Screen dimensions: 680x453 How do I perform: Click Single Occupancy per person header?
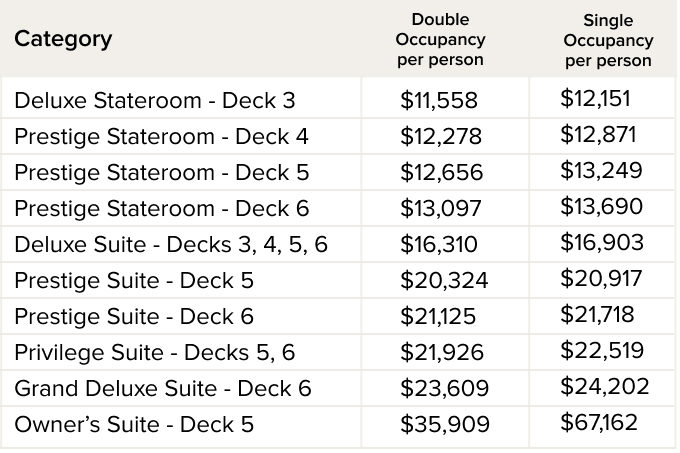tap(608, 41)
